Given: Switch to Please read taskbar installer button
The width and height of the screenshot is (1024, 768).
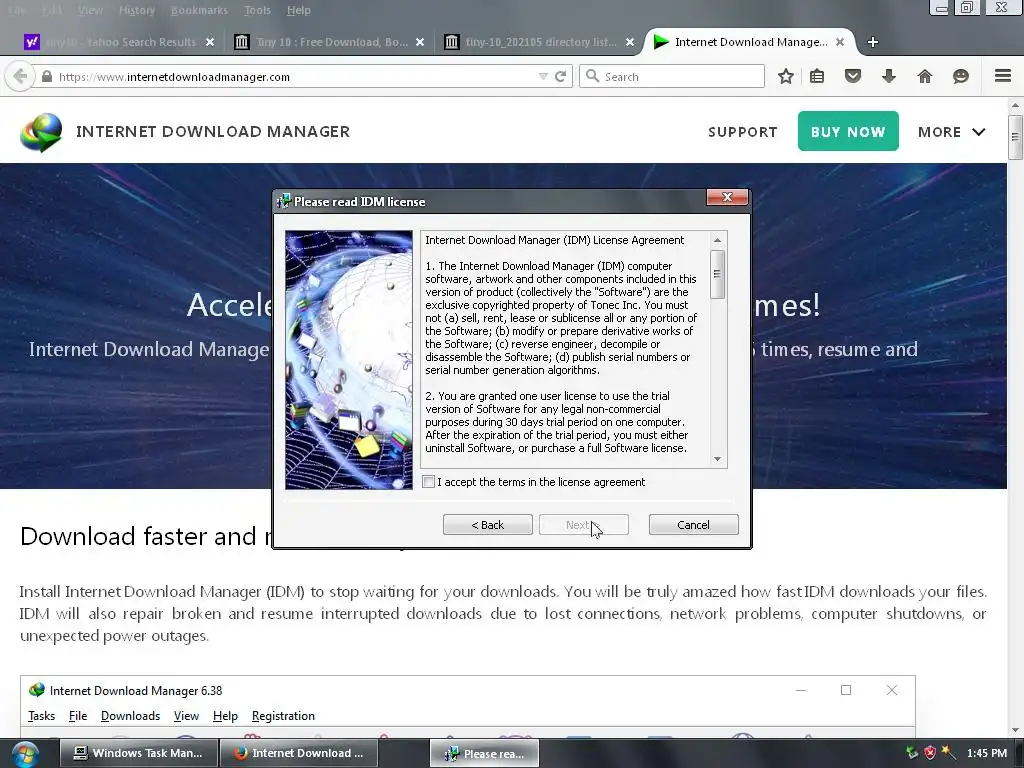Looking at the screenshot, I should coord(485,754).
